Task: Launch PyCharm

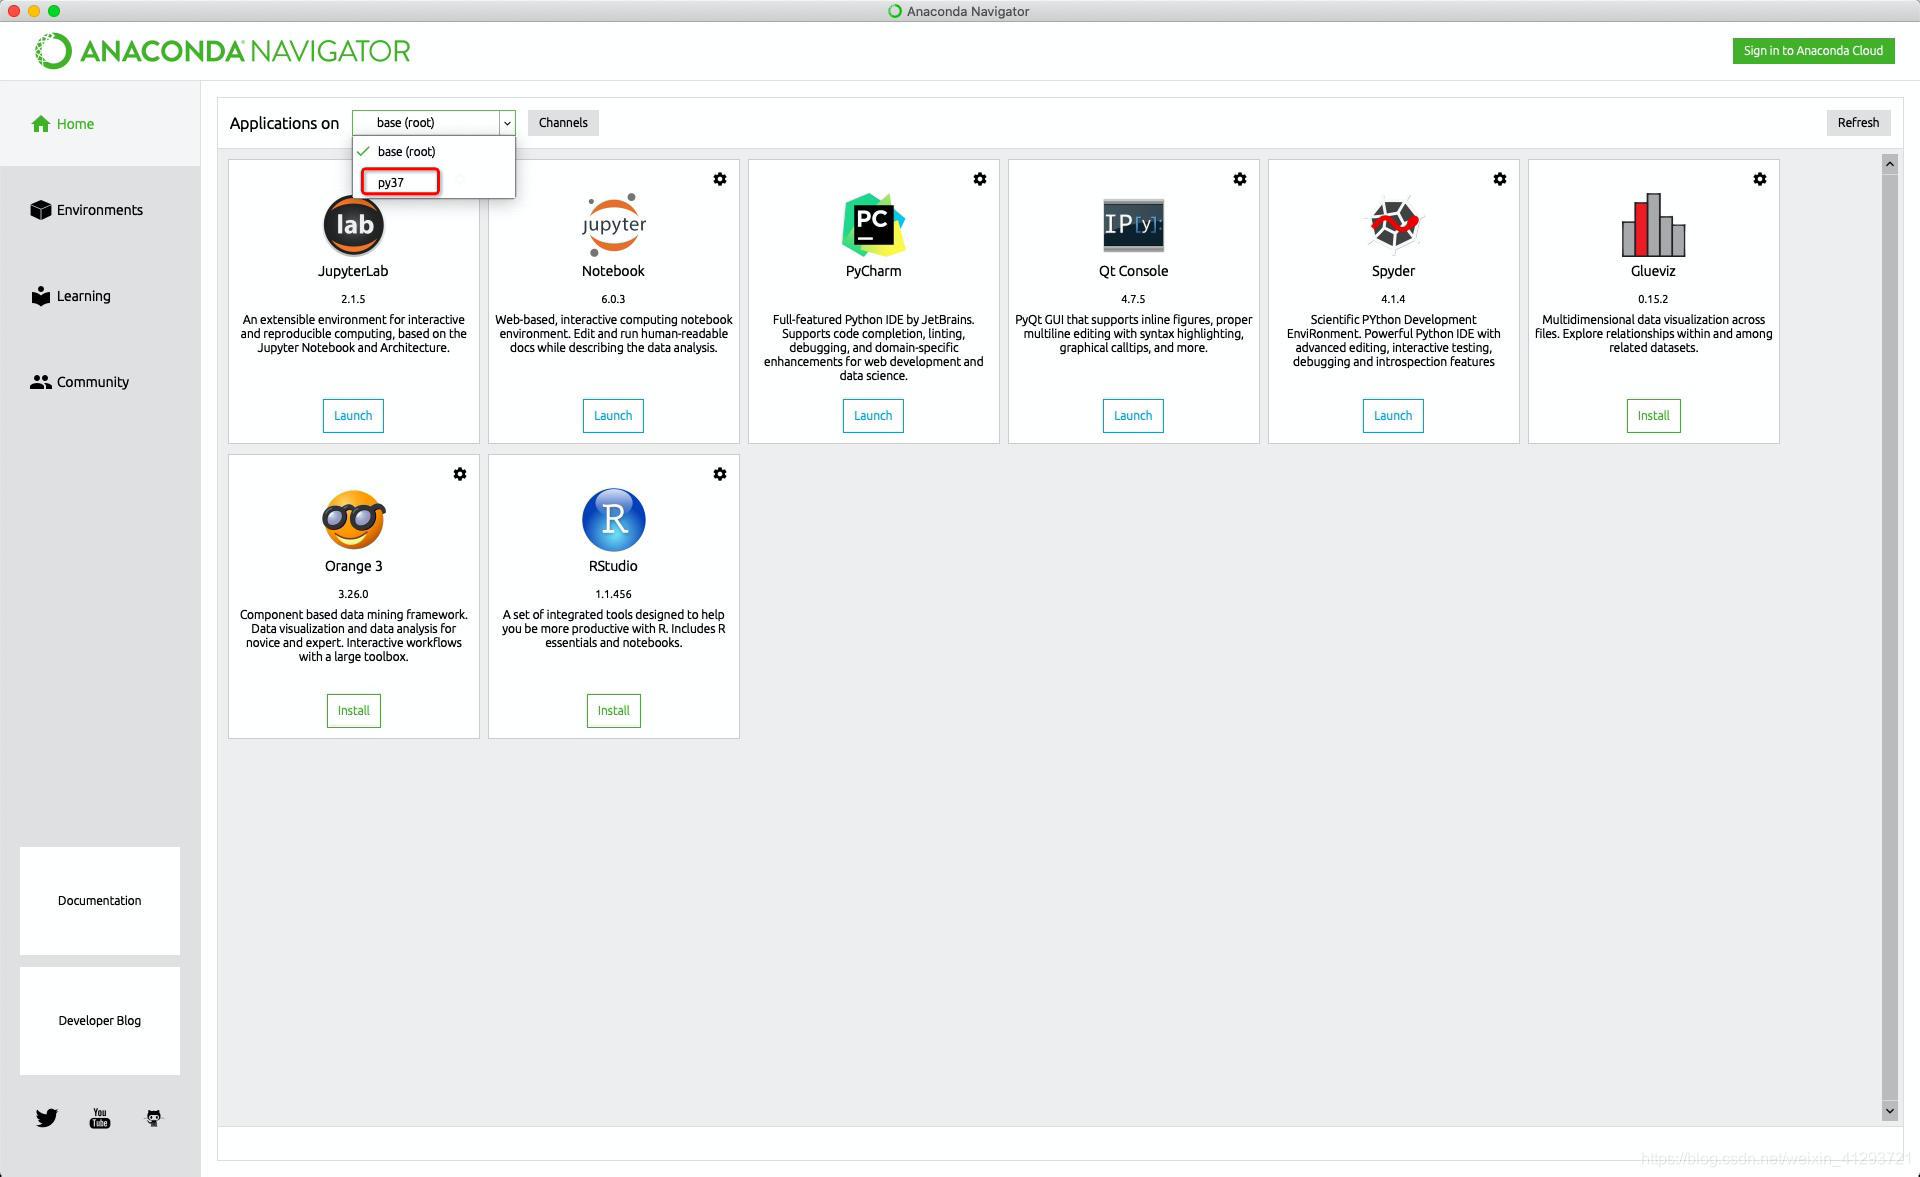Action: pos(873,416)
